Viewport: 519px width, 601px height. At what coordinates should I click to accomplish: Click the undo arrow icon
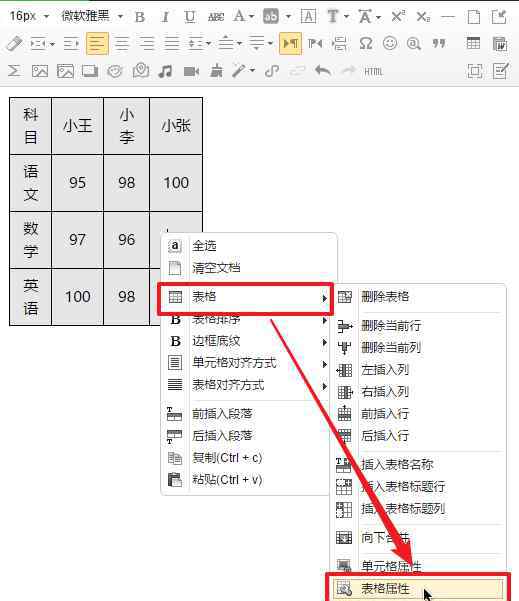(323, 71)
